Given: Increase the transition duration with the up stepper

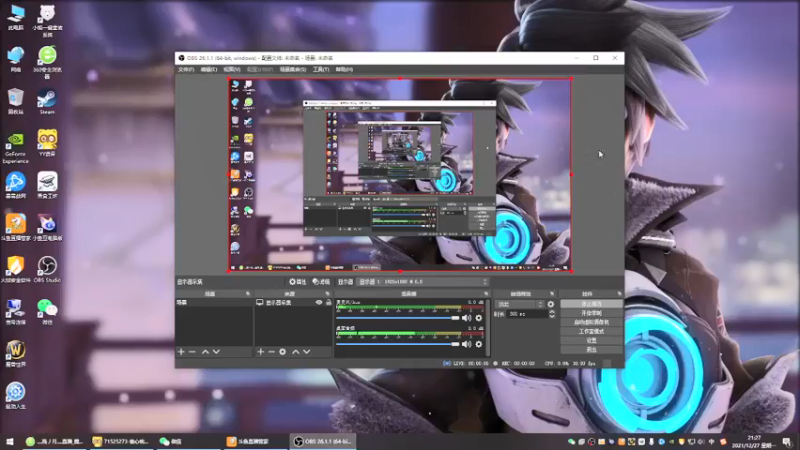Looking at the screenshot, I should pos(552,312).
